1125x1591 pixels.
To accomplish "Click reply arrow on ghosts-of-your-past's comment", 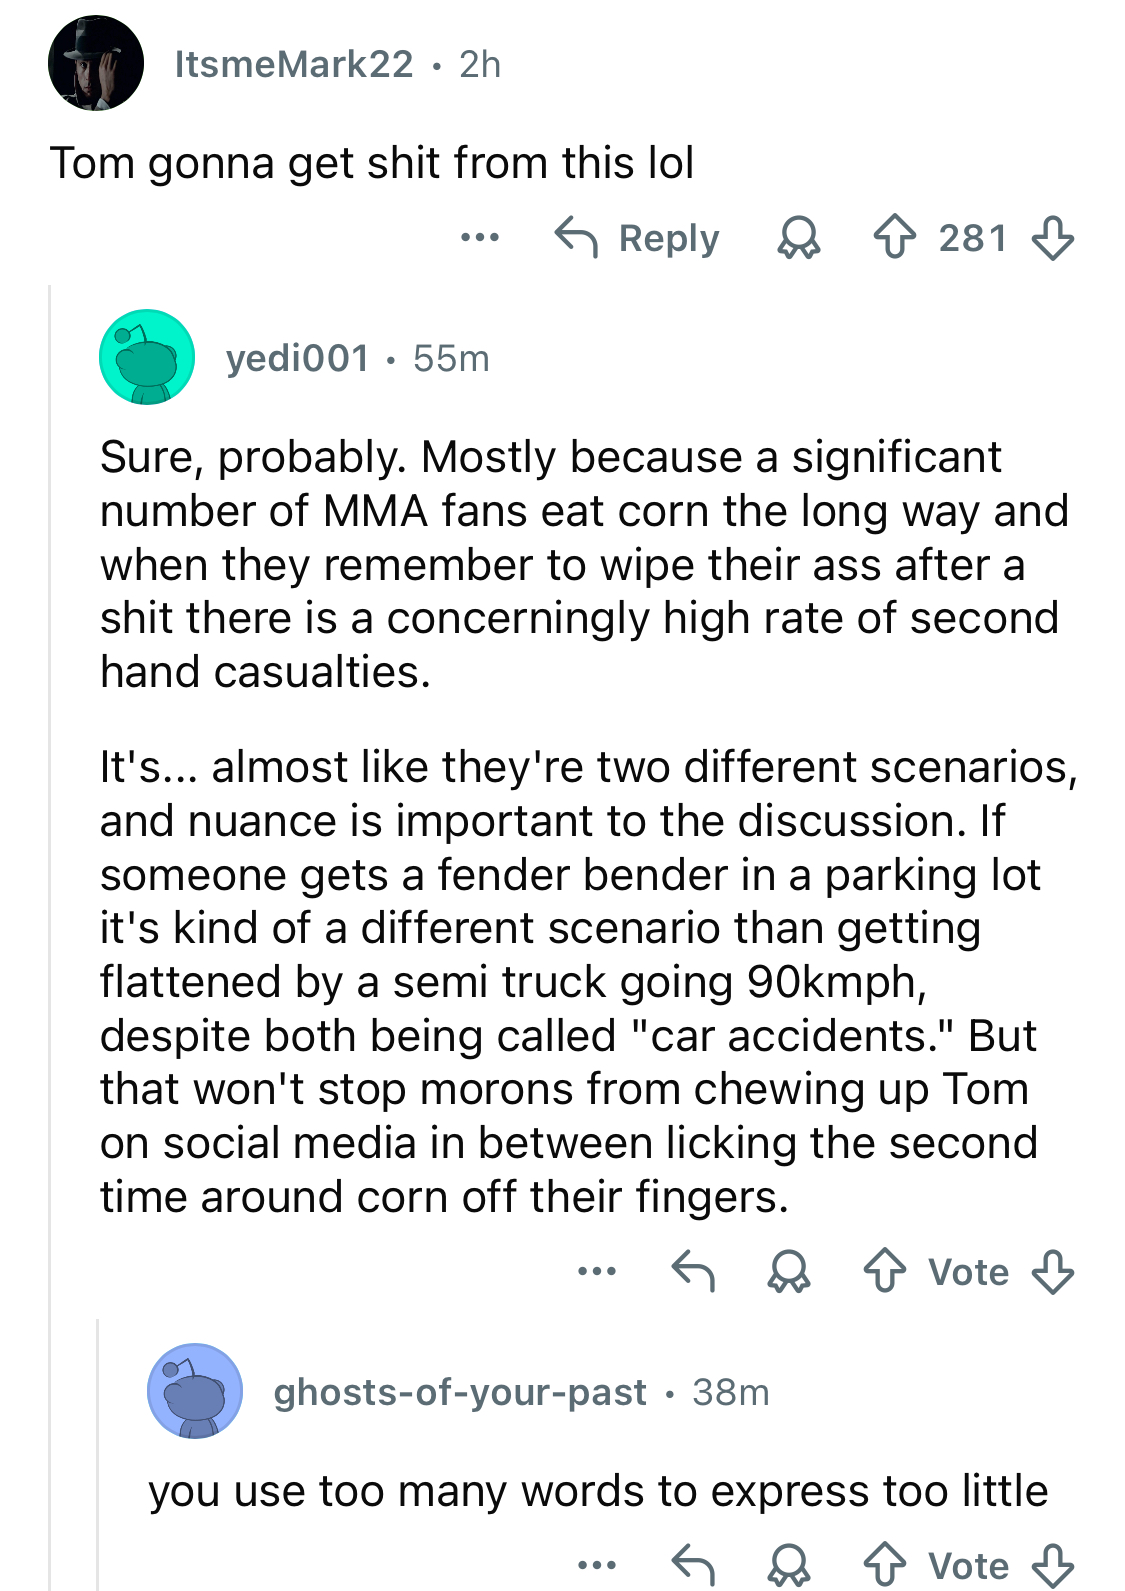I will pos(693,1564).
